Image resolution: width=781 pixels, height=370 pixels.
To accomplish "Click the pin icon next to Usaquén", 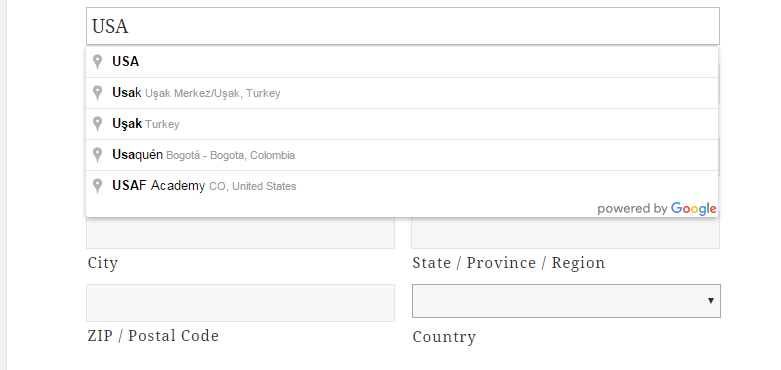I will coord(98,155).
